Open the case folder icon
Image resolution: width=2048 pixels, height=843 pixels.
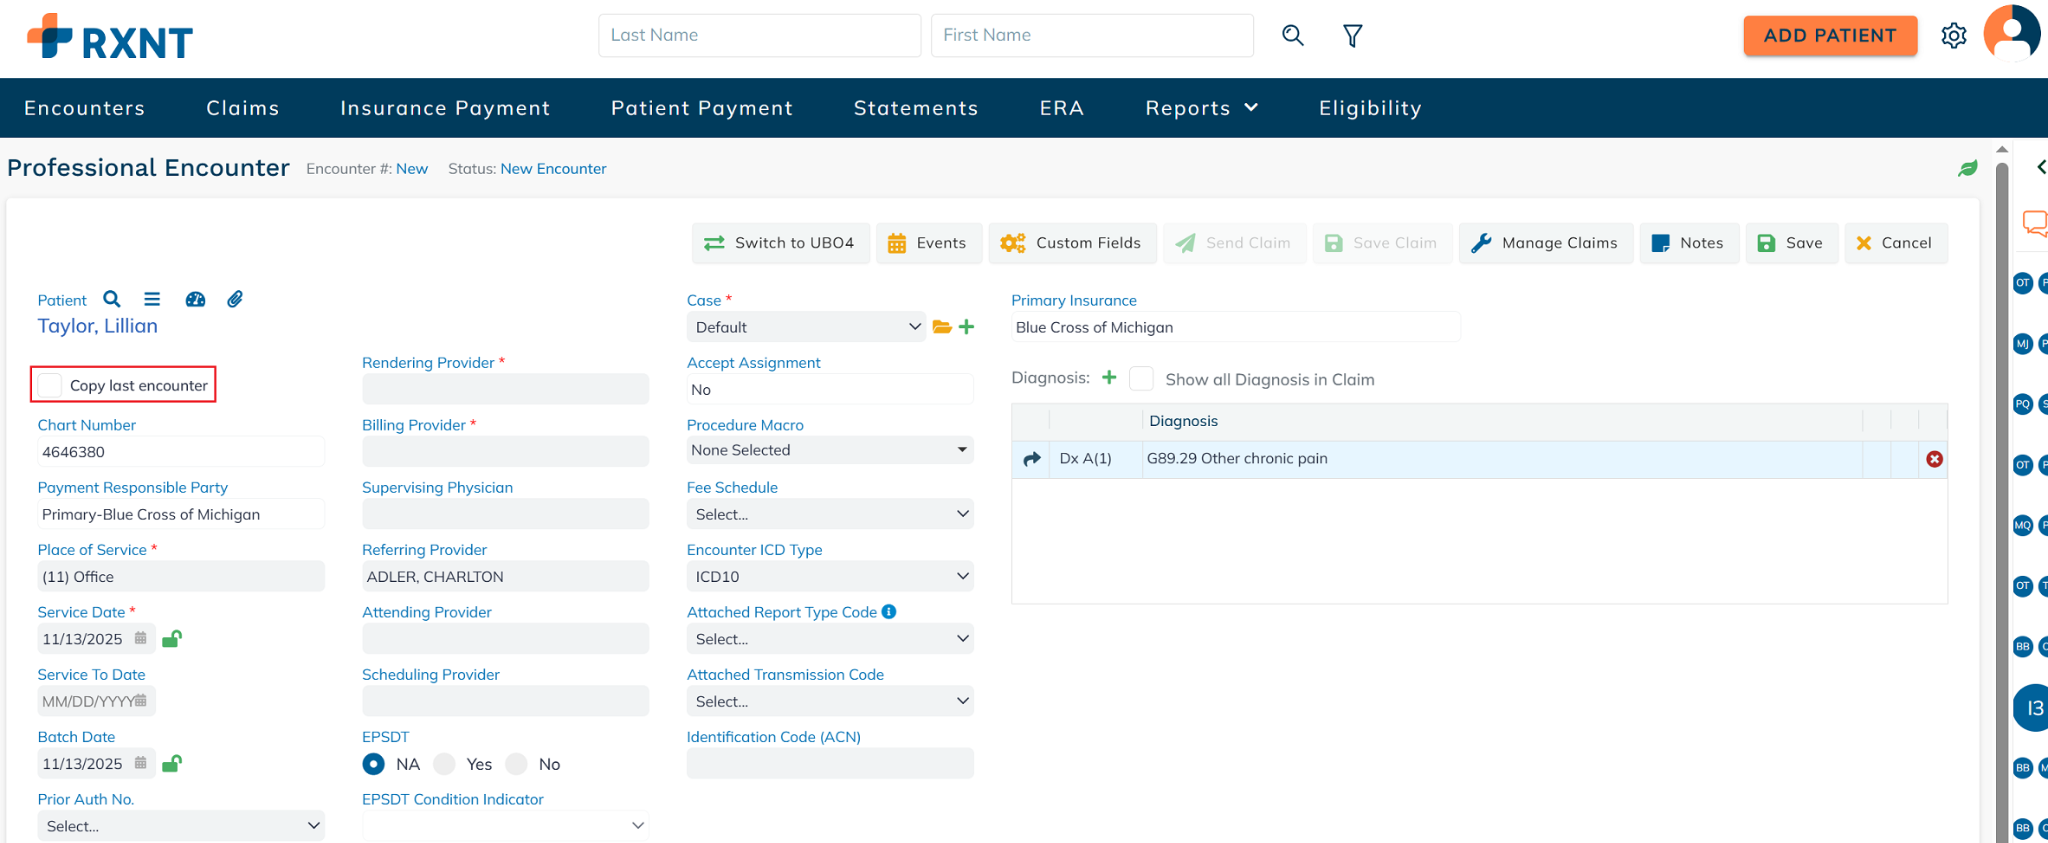coord(941,327)
